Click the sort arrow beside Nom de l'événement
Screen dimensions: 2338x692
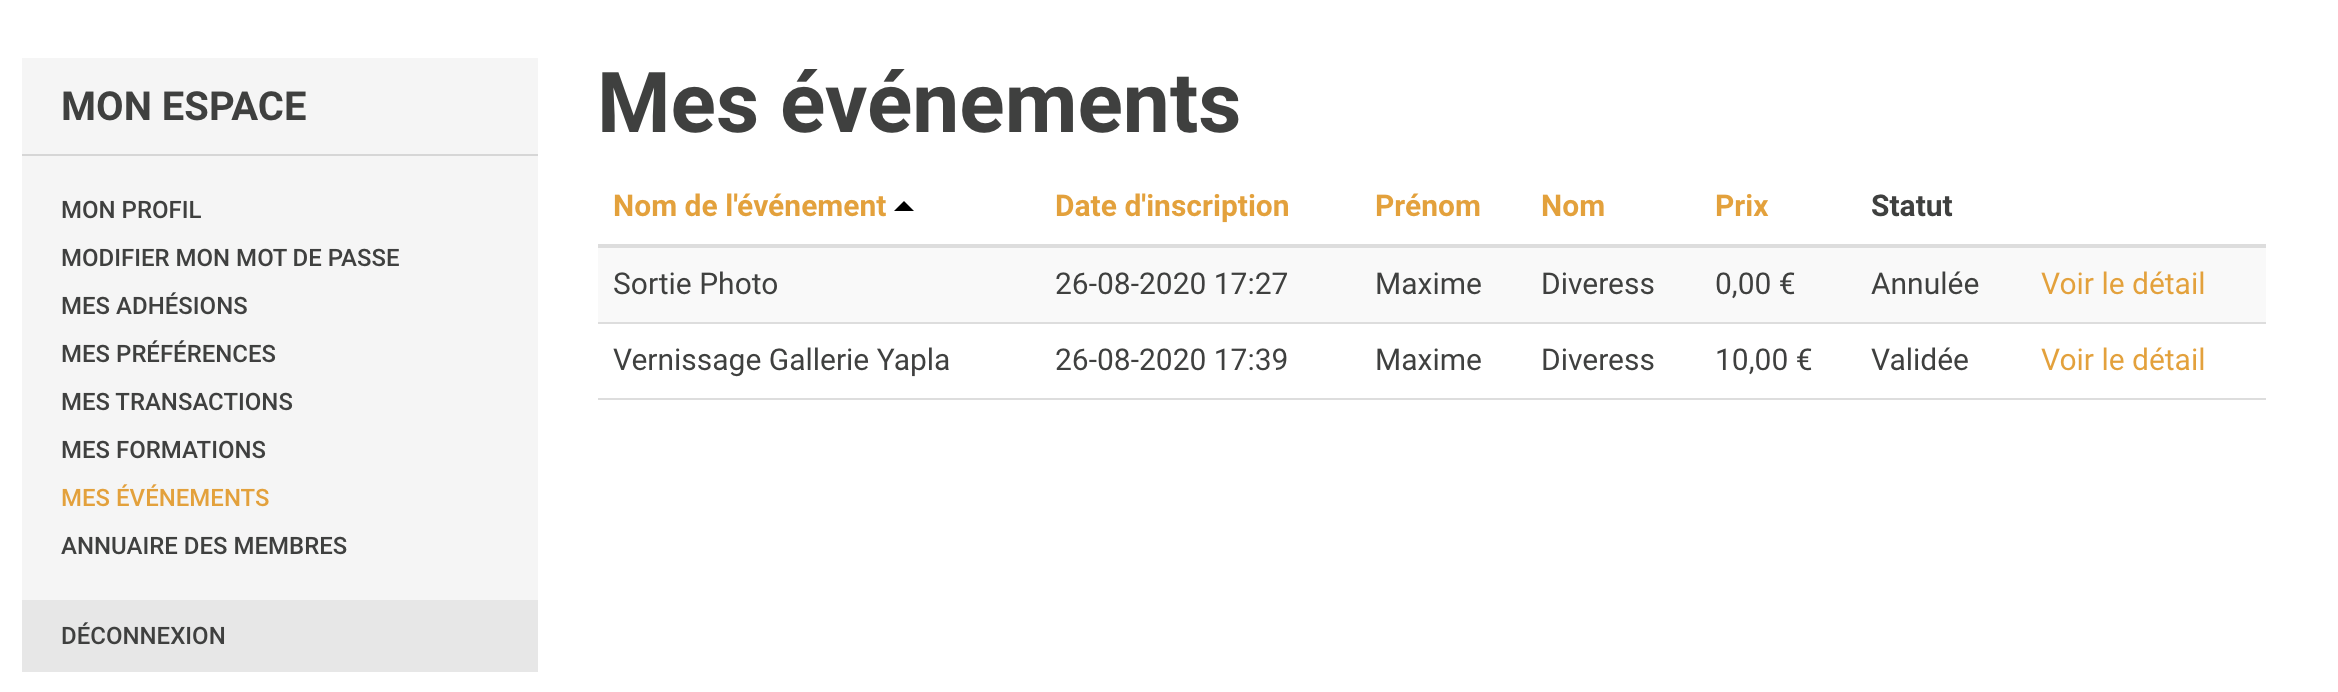[x=904, y=207]
